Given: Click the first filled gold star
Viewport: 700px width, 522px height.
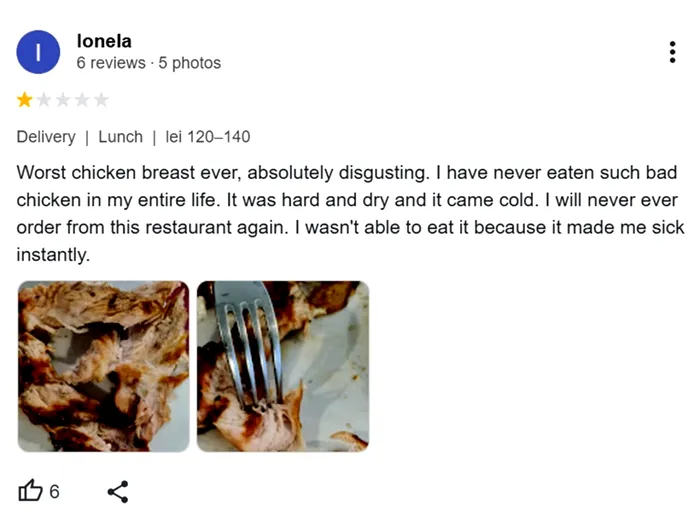Looking at the screenshot, I should (24, 100).
